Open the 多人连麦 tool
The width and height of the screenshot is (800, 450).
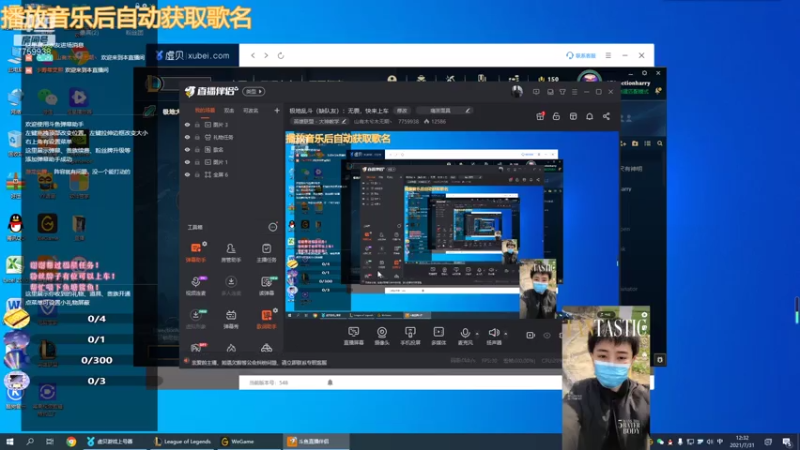tap(231, 286)
